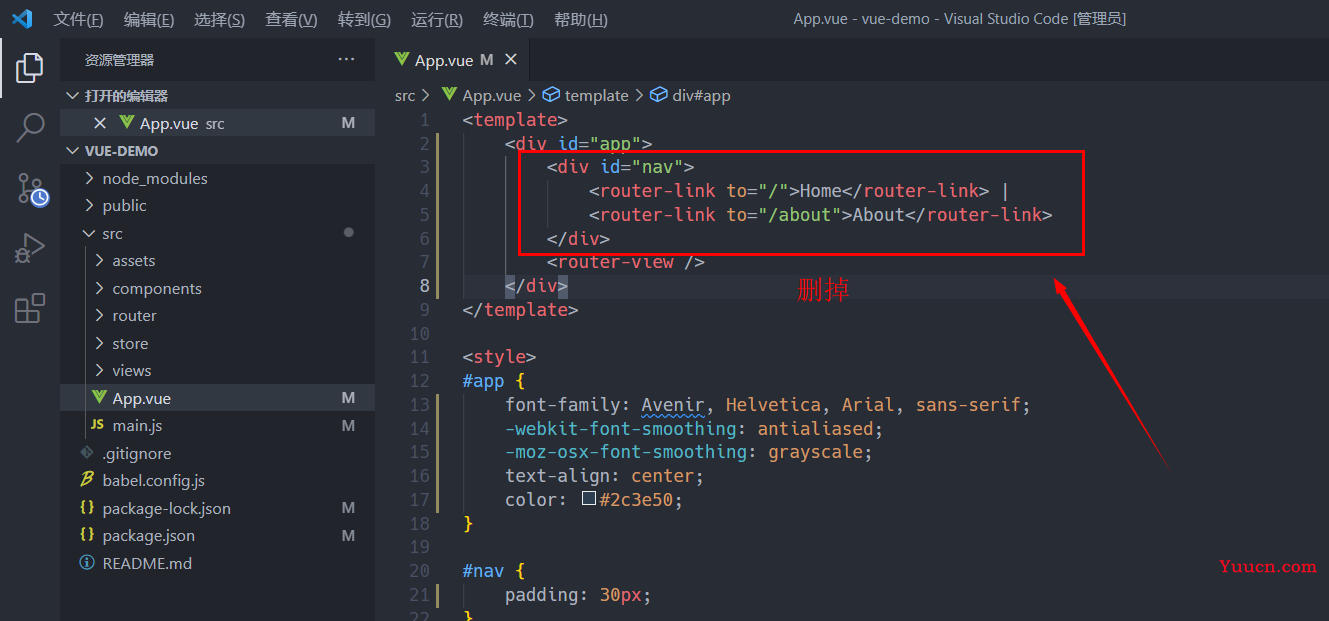Open the .gitignore file
Screen dimensions: 1329x621
217,453
